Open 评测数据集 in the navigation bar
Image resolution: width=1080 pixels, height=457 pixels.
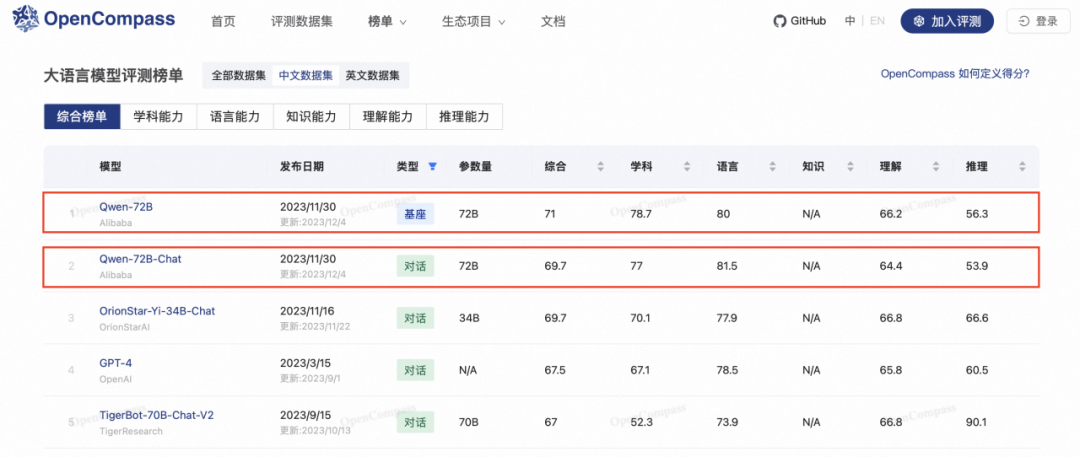[302, 21]
